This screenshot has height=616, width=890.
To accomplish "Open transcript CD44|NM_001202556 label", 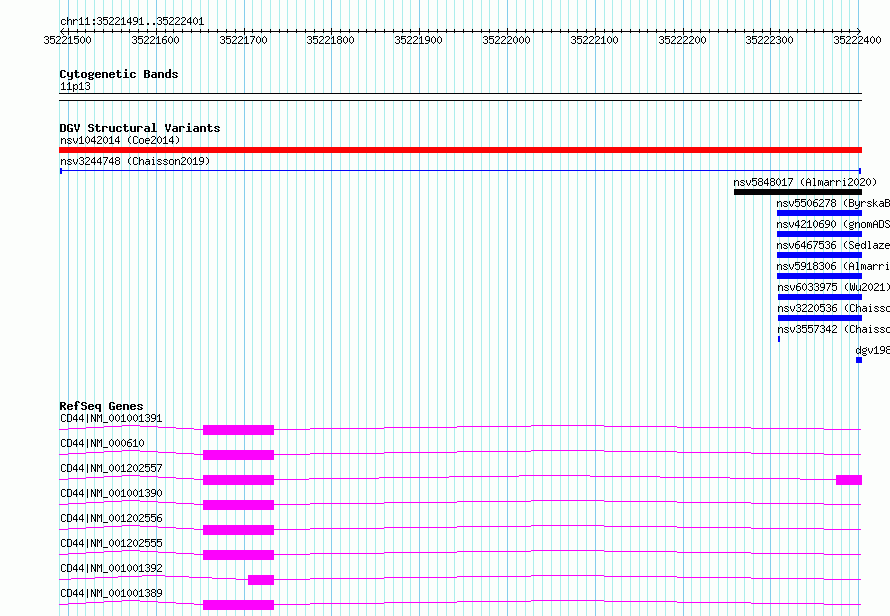I will click(111, 518).
